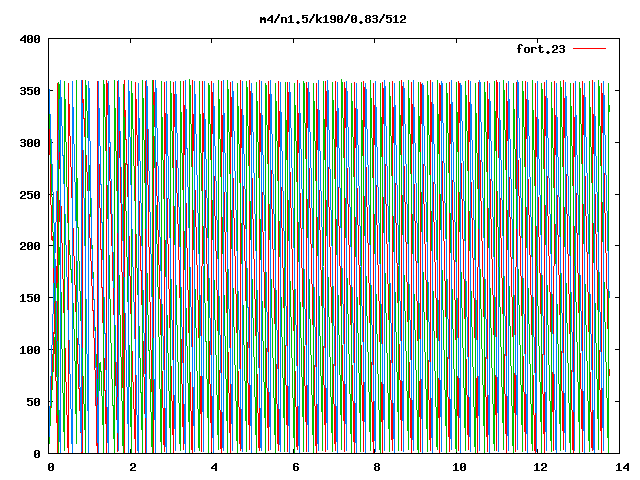Click the y-axis label 300

point(30,143)
